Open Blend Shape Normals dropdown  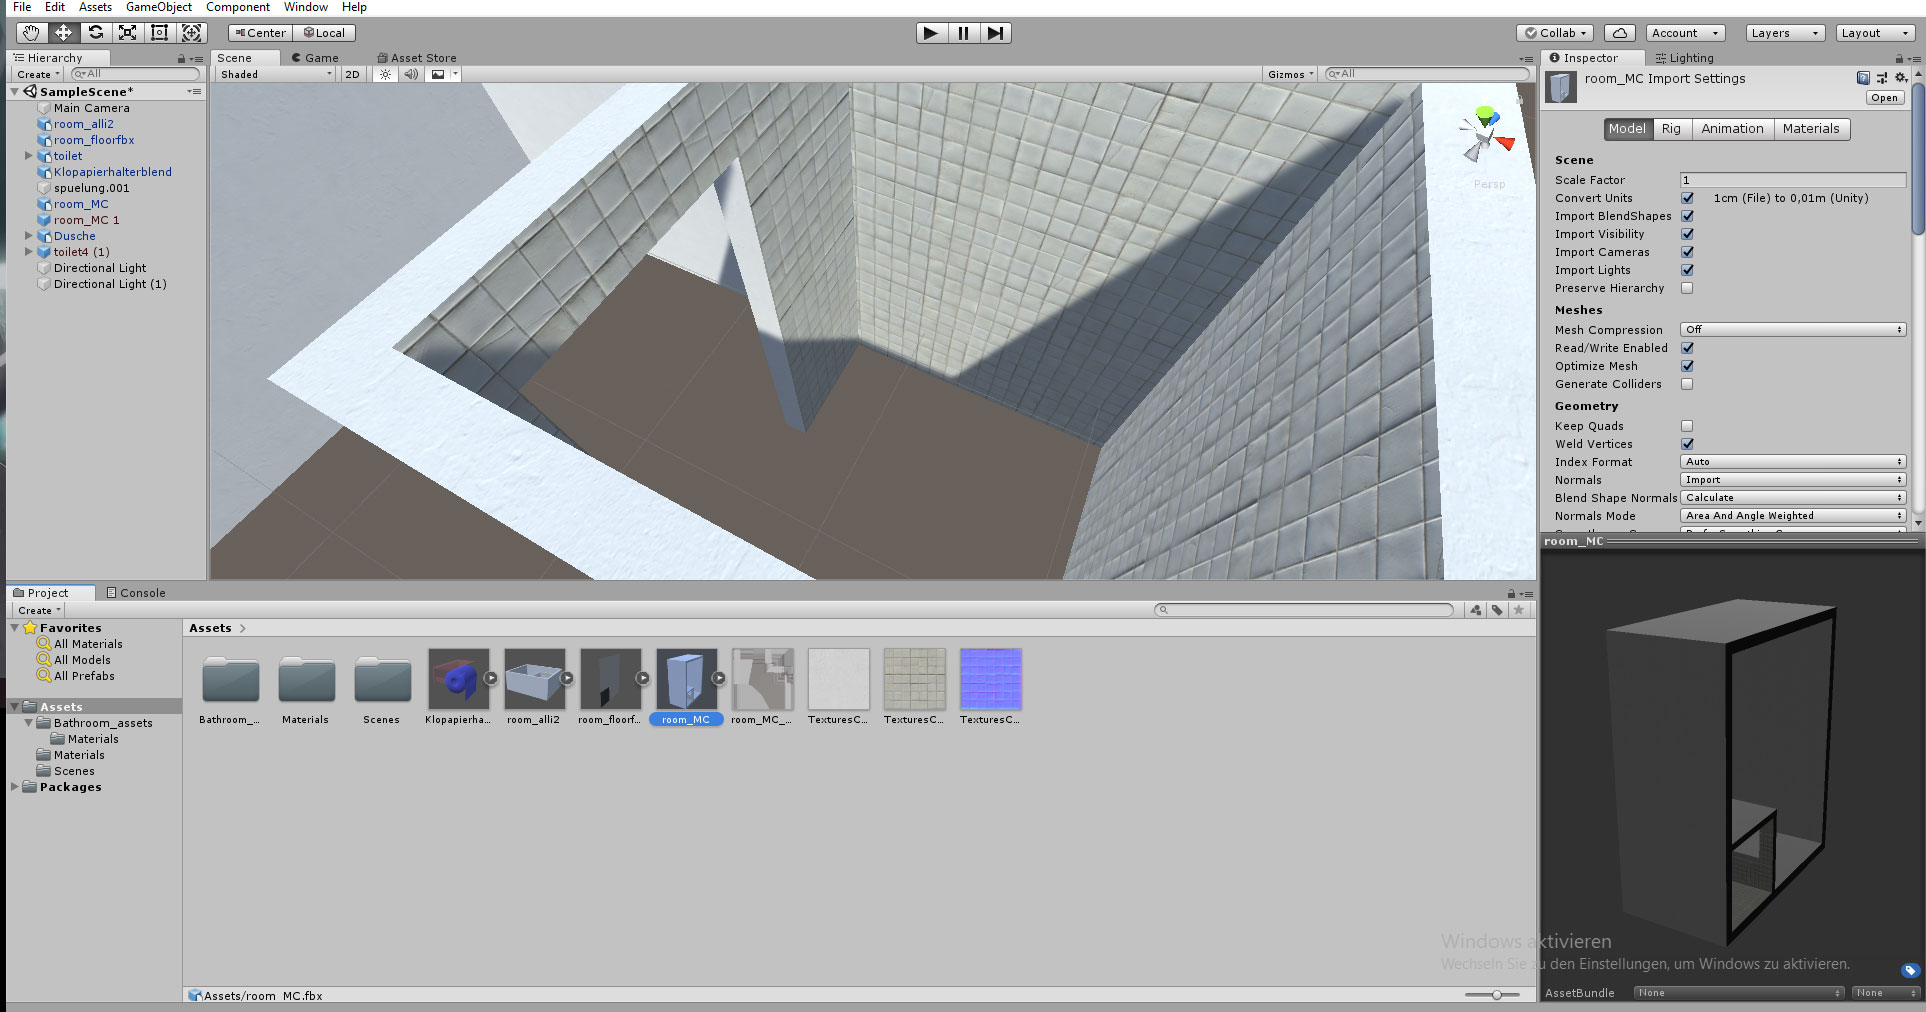point(1793,498)
